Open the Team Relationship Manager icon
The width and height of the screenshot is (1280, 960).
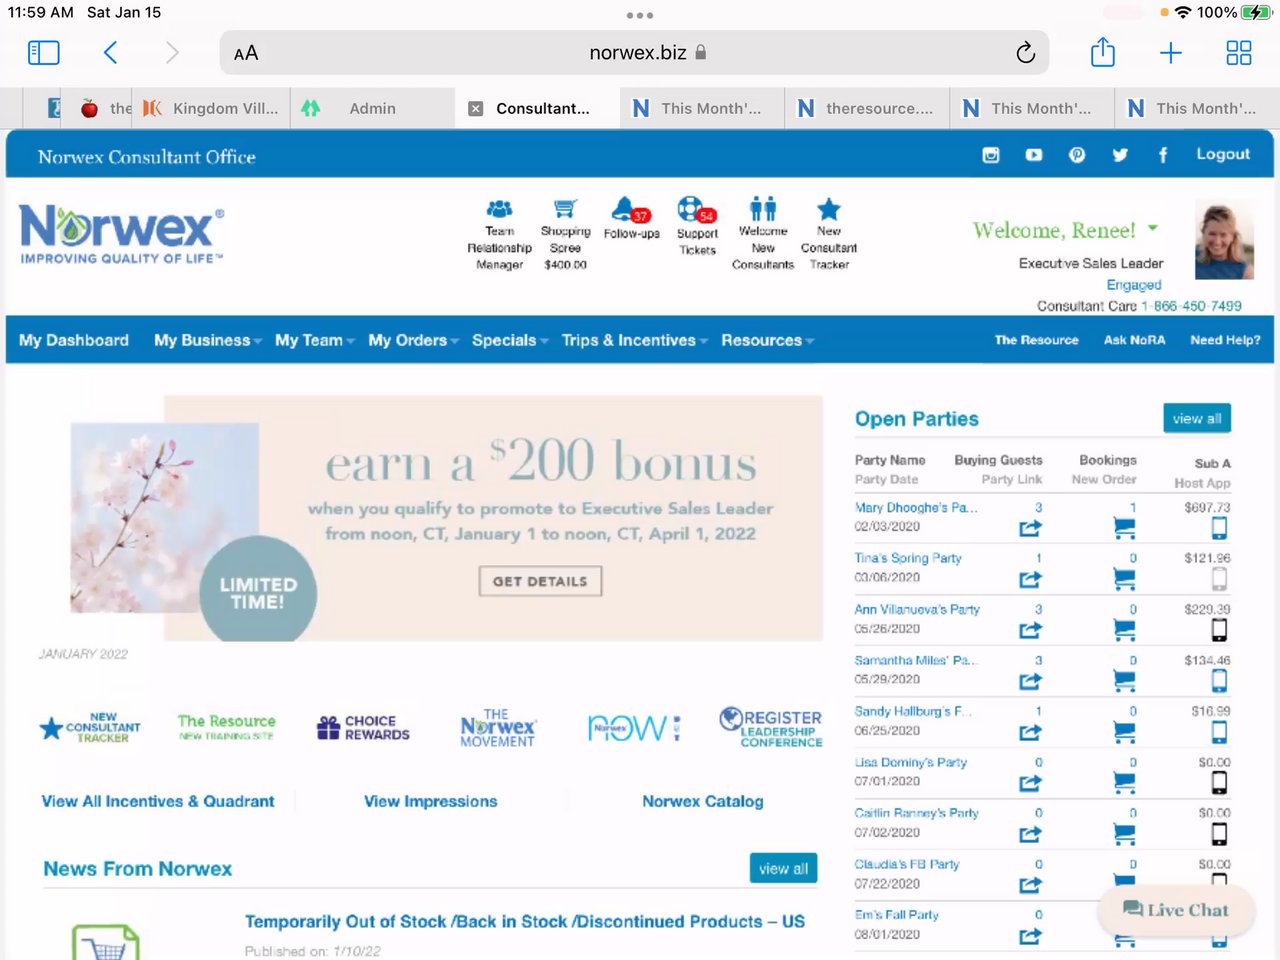tap(499, 210)
